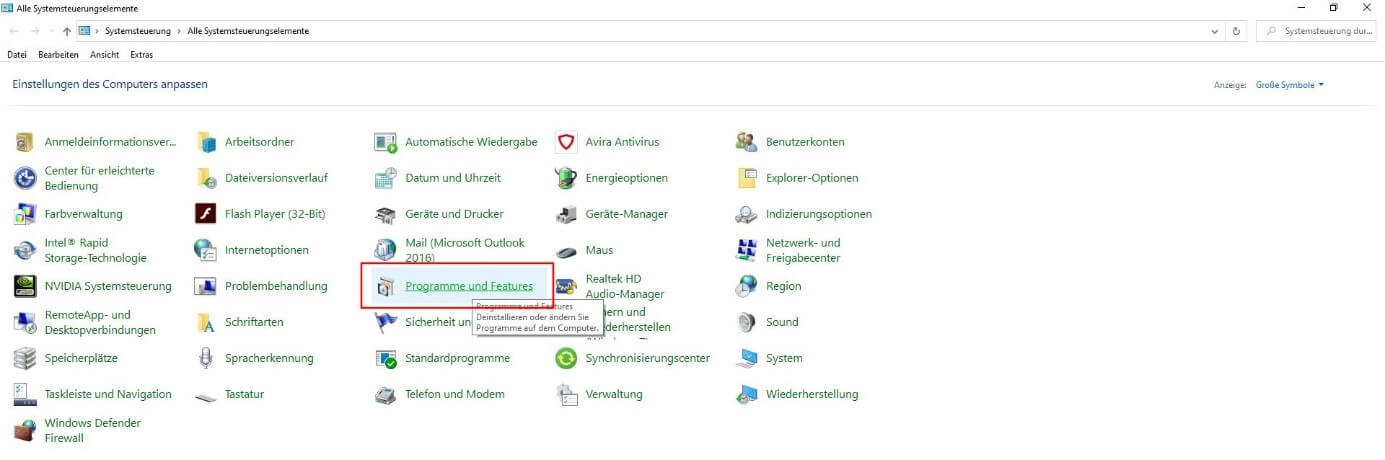Open the Anmeldeinformationsverwaltung icon

26,142
